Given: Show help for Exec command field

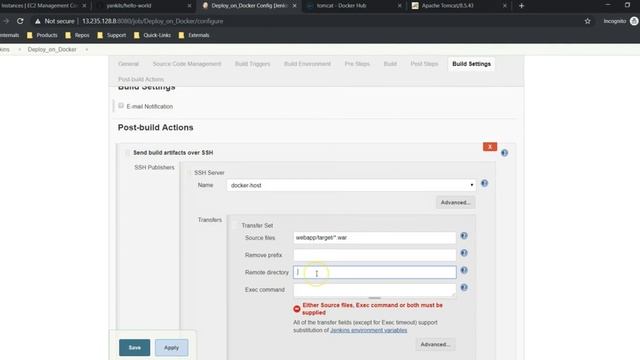Looking at the screenshot, I should coord(464,287).
